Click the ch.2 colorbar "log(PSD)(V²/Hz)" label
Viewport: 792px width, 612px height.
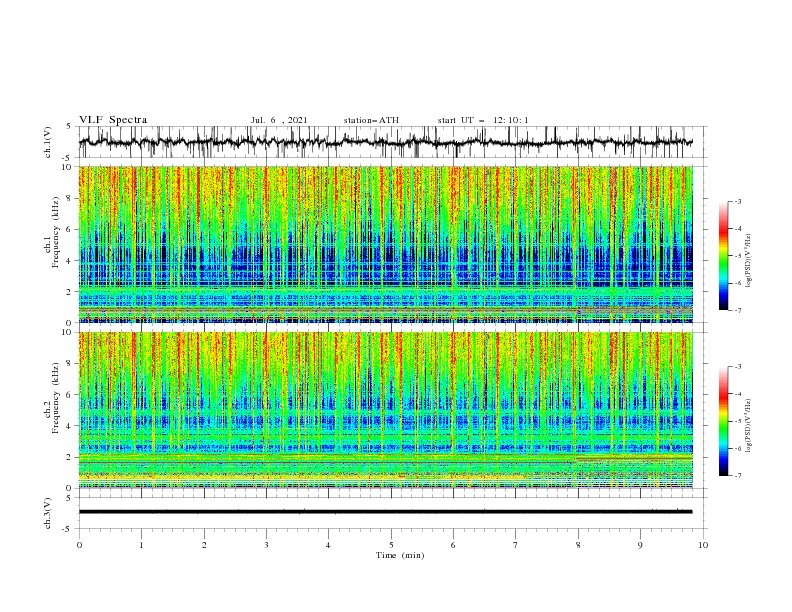[749, 425]
